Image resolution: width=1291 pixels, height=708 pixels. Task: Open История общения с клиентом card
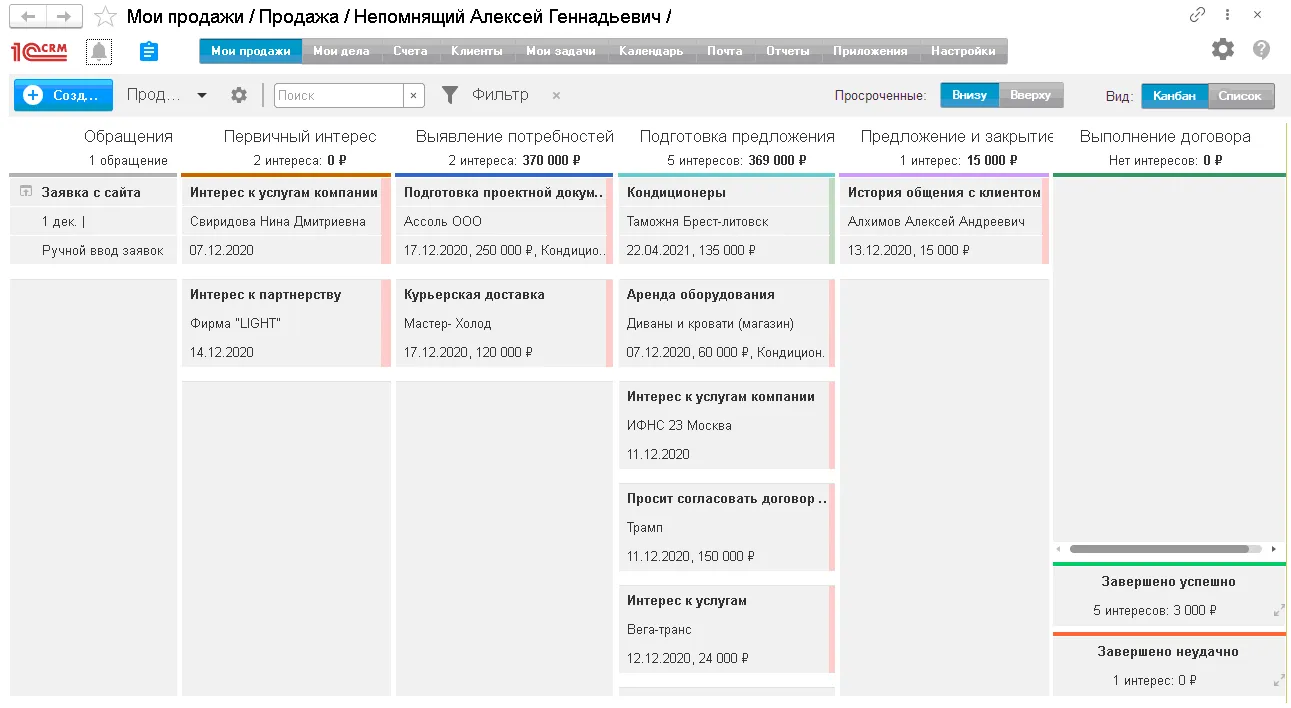[x=944, y=221]
